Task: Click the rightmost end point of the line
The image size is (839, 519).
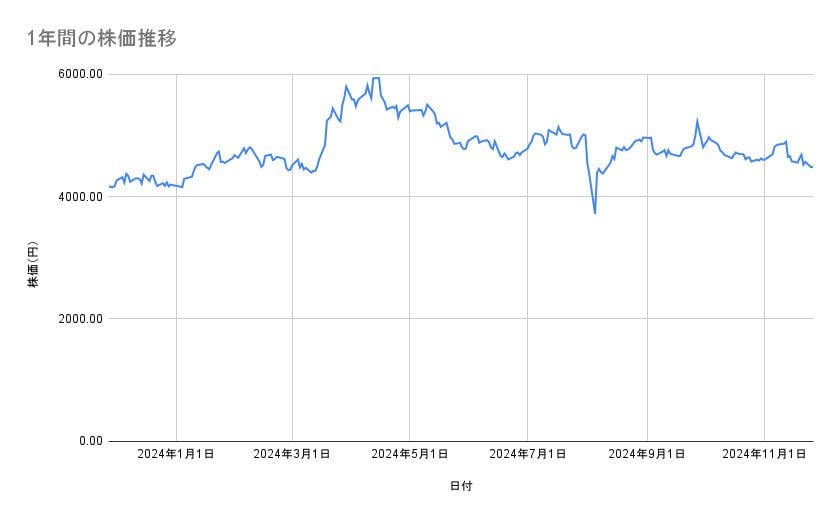Action: coord(812,167)
